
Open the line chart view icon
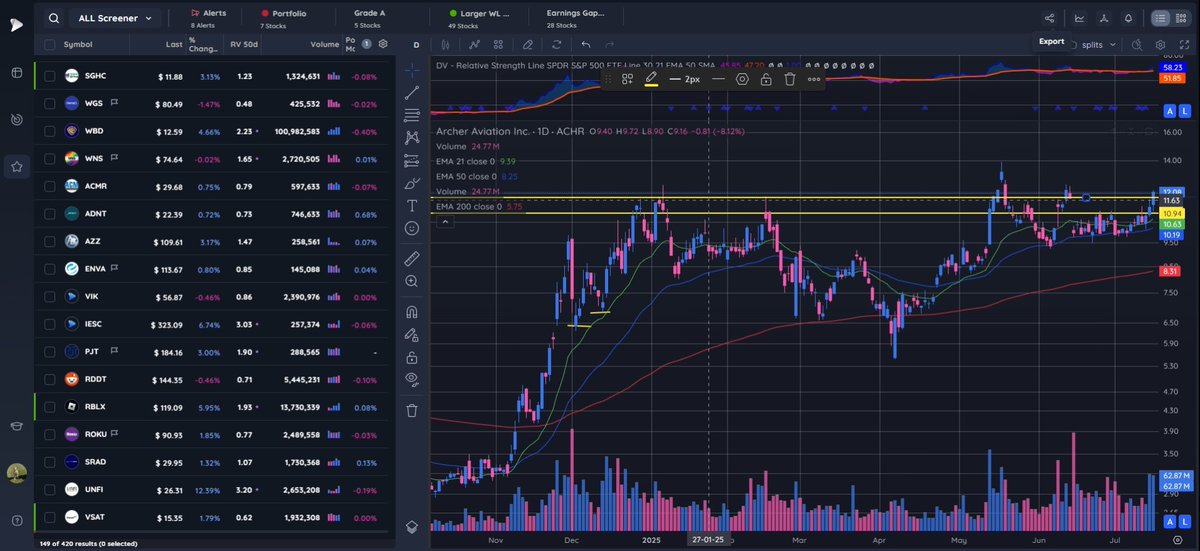[1079, 18]
